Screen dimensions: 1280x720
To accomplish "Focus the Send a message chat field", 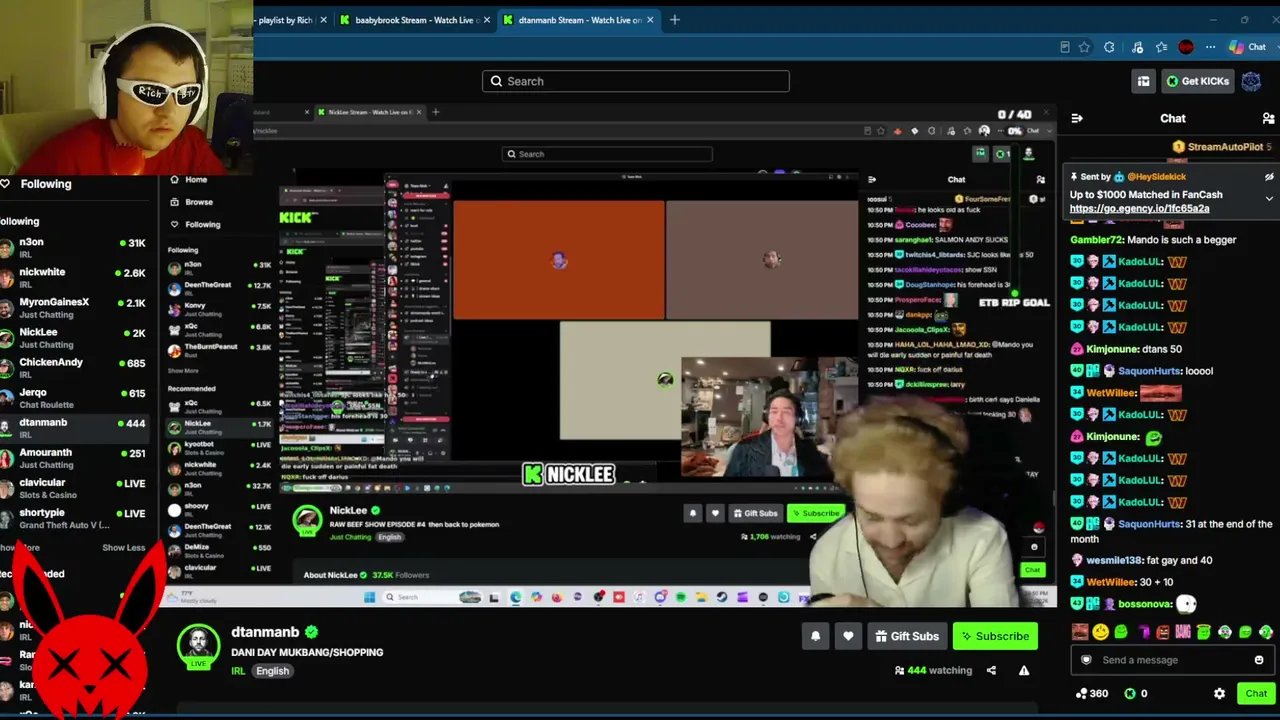I will click(x=1172, y=660).
